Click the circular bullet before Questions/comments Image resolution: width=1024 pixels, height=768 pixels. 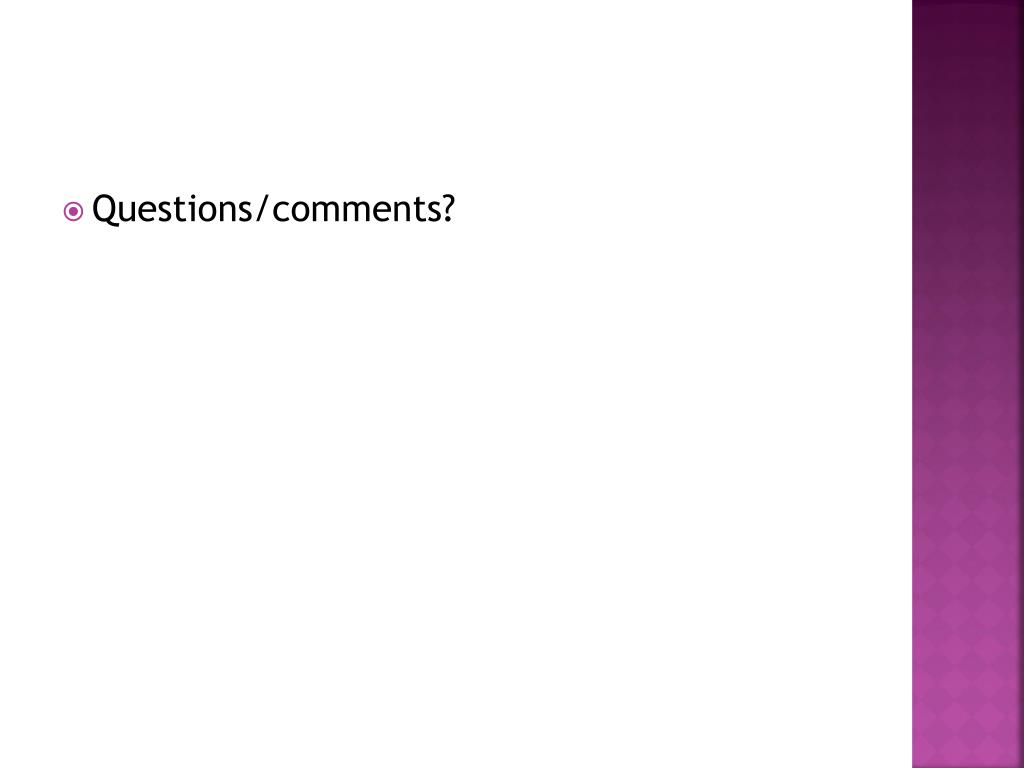pyautogui.click(x=73, y=211)
